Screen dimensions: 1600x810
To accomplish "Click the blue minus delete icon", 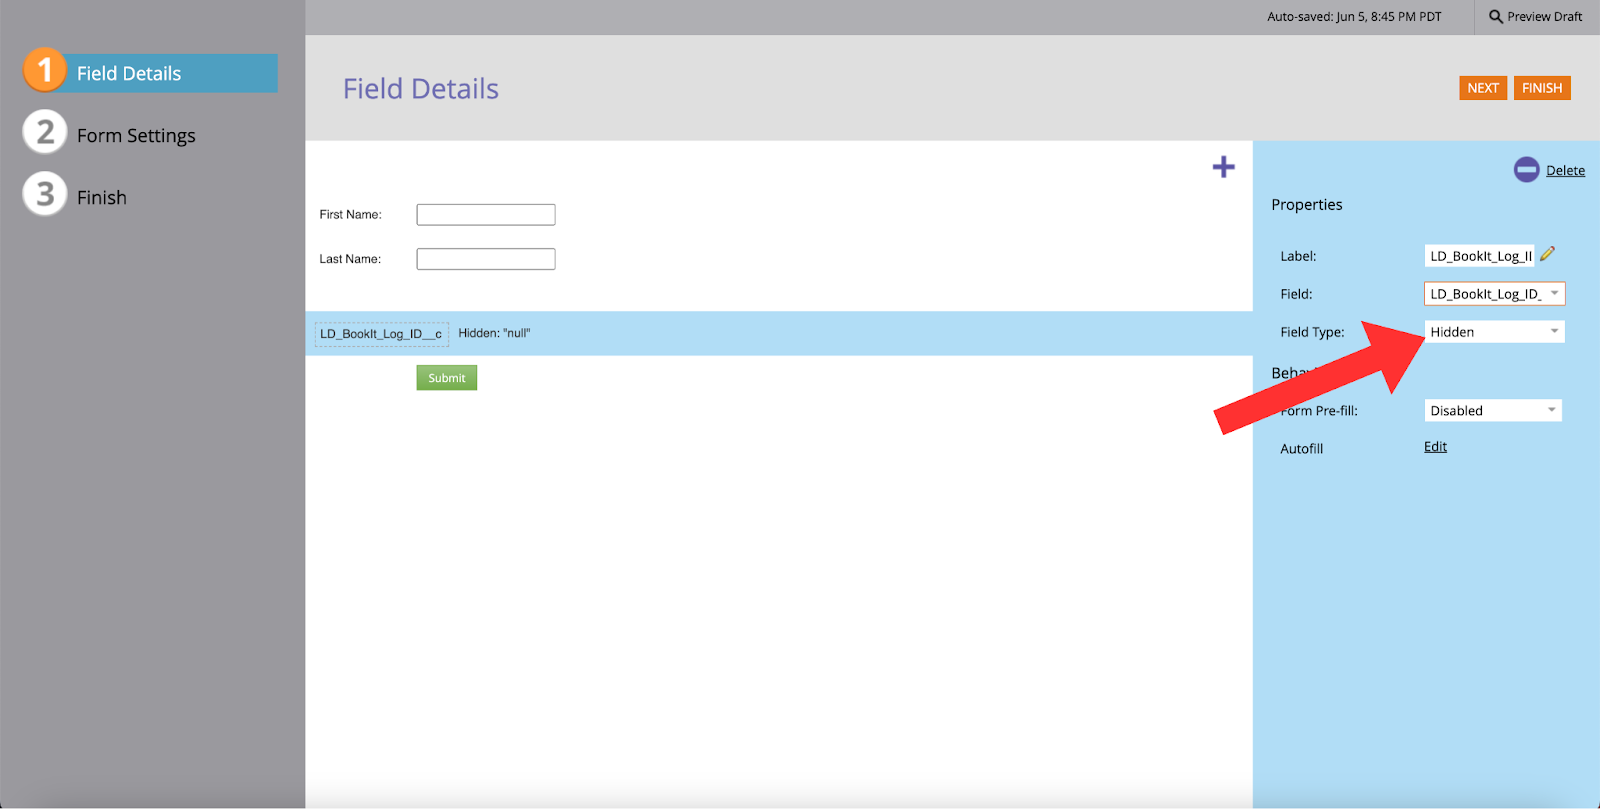I will pyautogui.click(x=1526, y=170).
